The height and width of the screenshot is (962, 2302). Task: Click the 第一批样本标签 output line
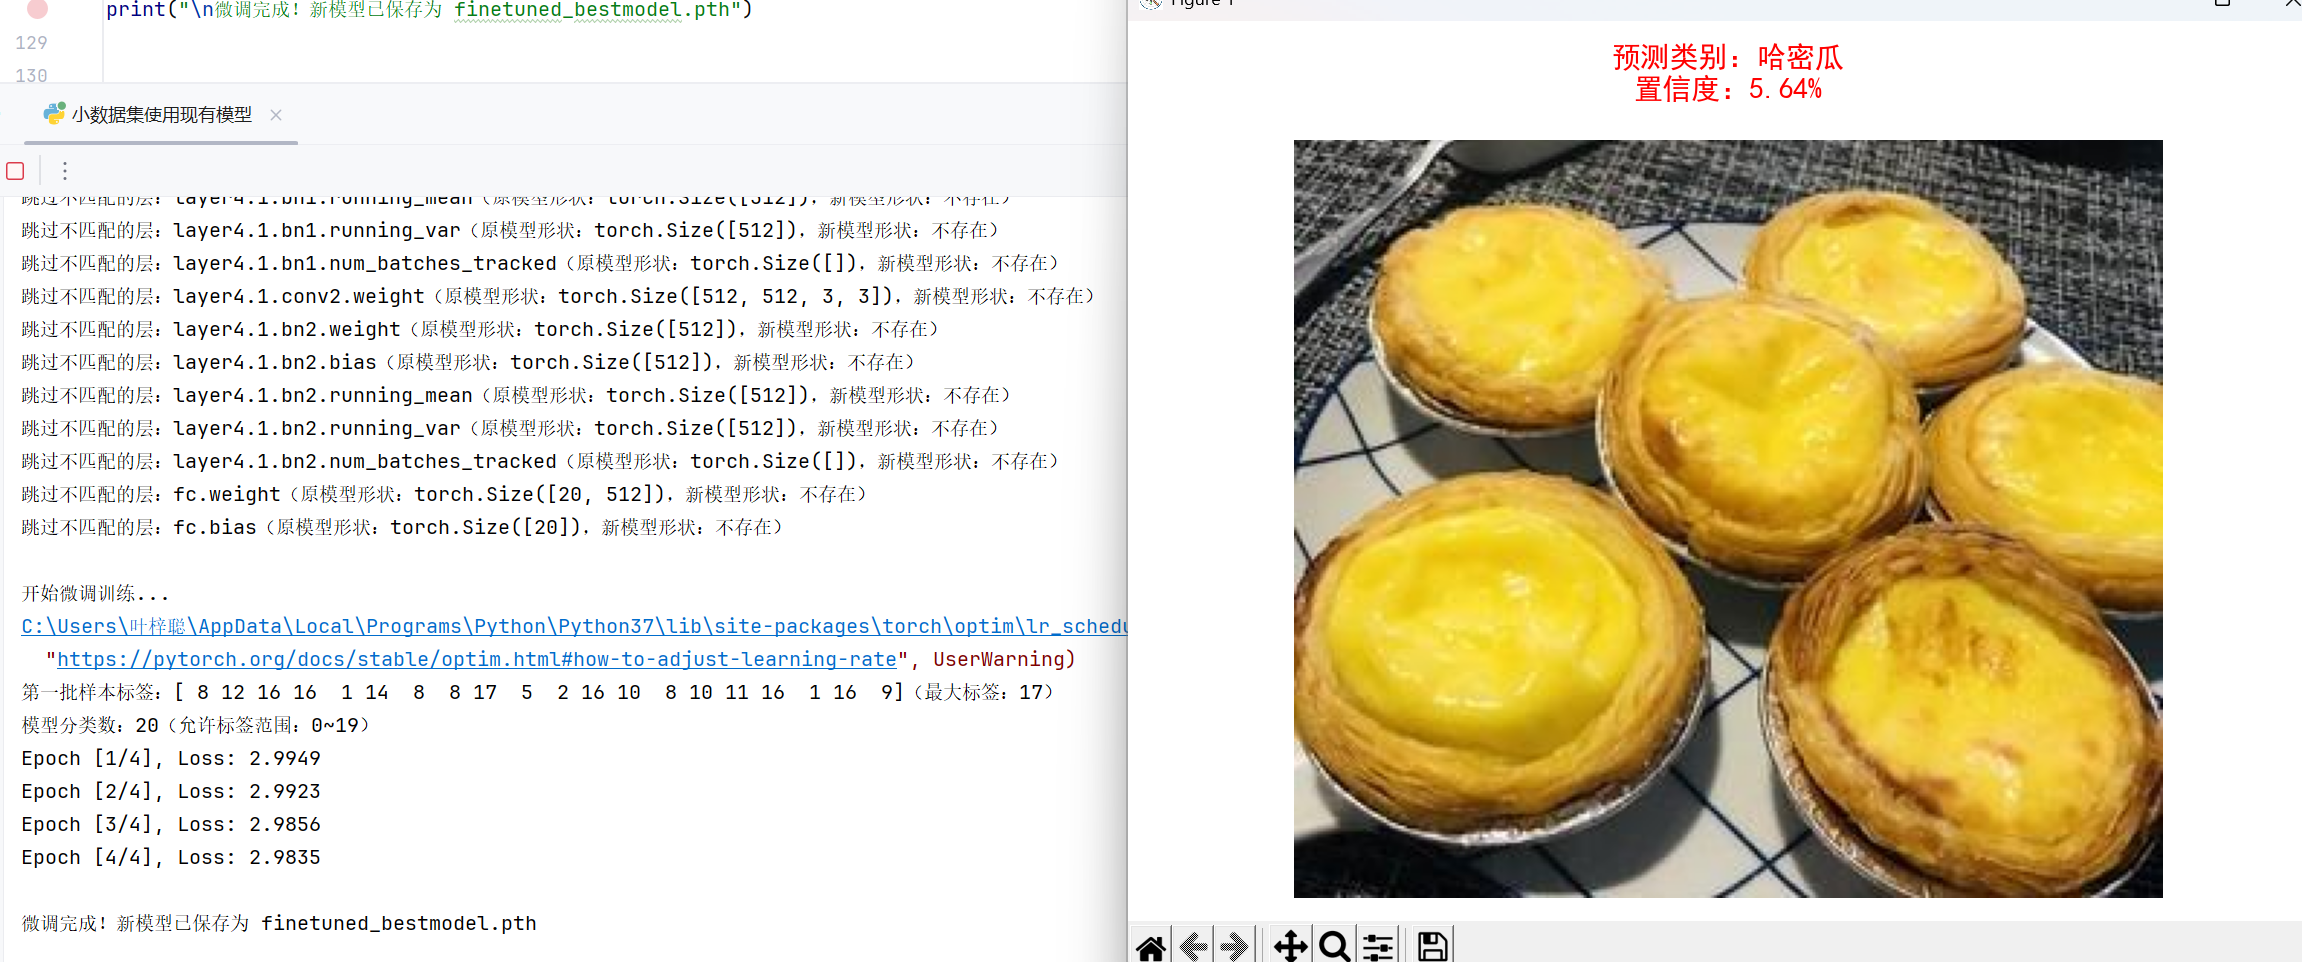point(538,692)
